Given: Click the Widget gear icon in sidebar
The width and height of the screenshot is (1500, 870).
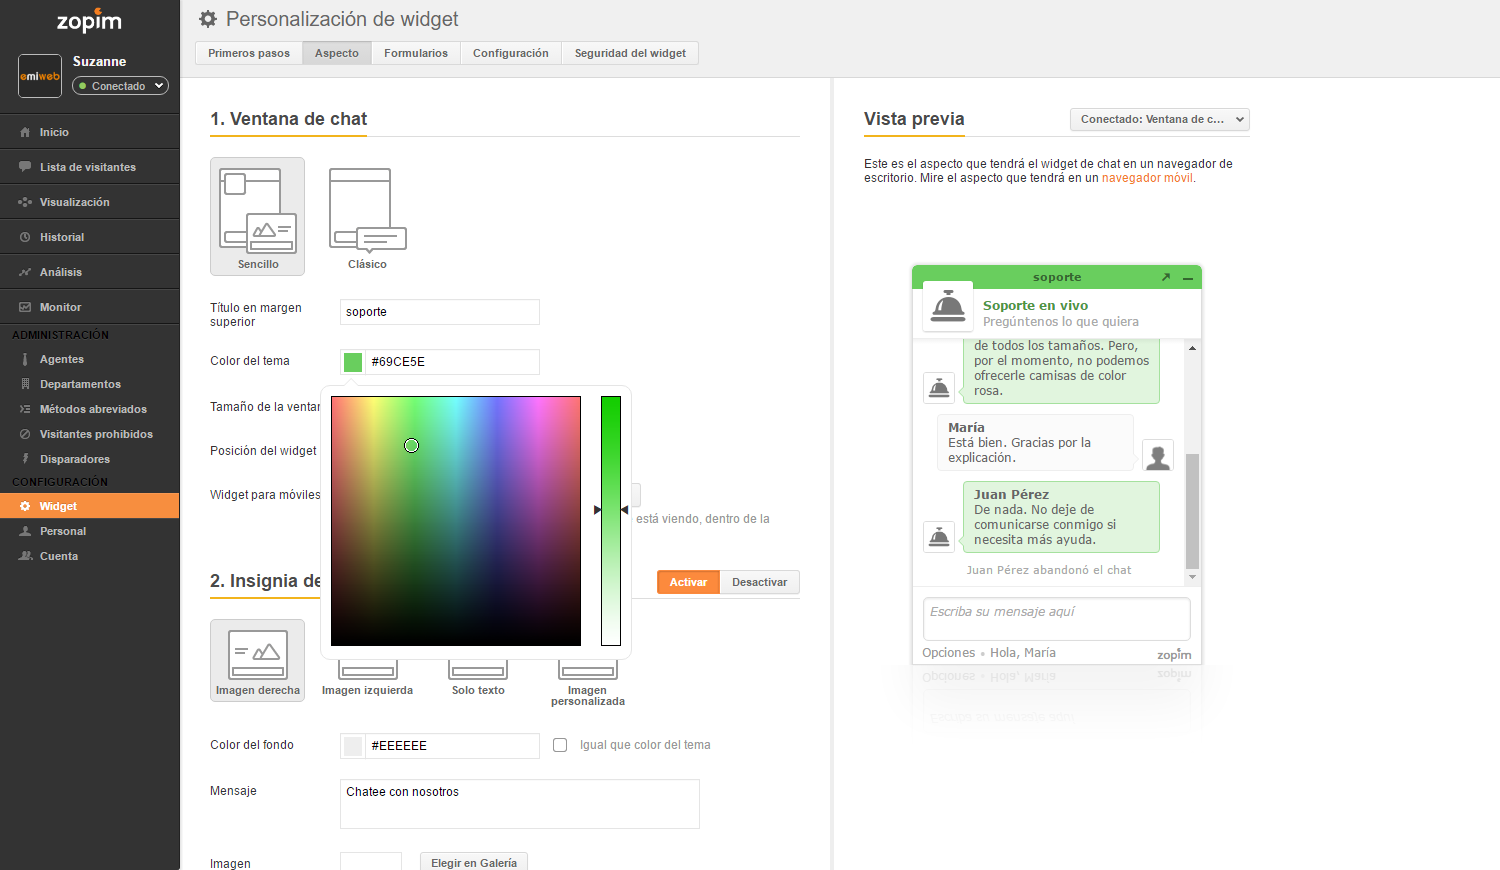Looking at the screenshot, I should 25,506.
